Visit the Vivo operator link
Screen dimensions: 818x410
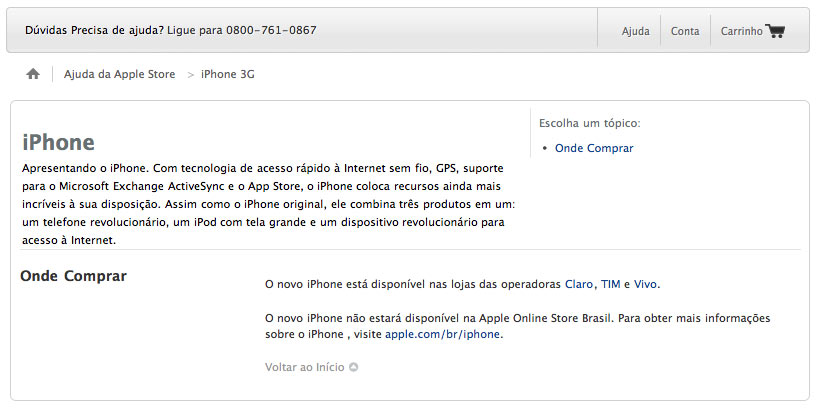pos(645,284)
